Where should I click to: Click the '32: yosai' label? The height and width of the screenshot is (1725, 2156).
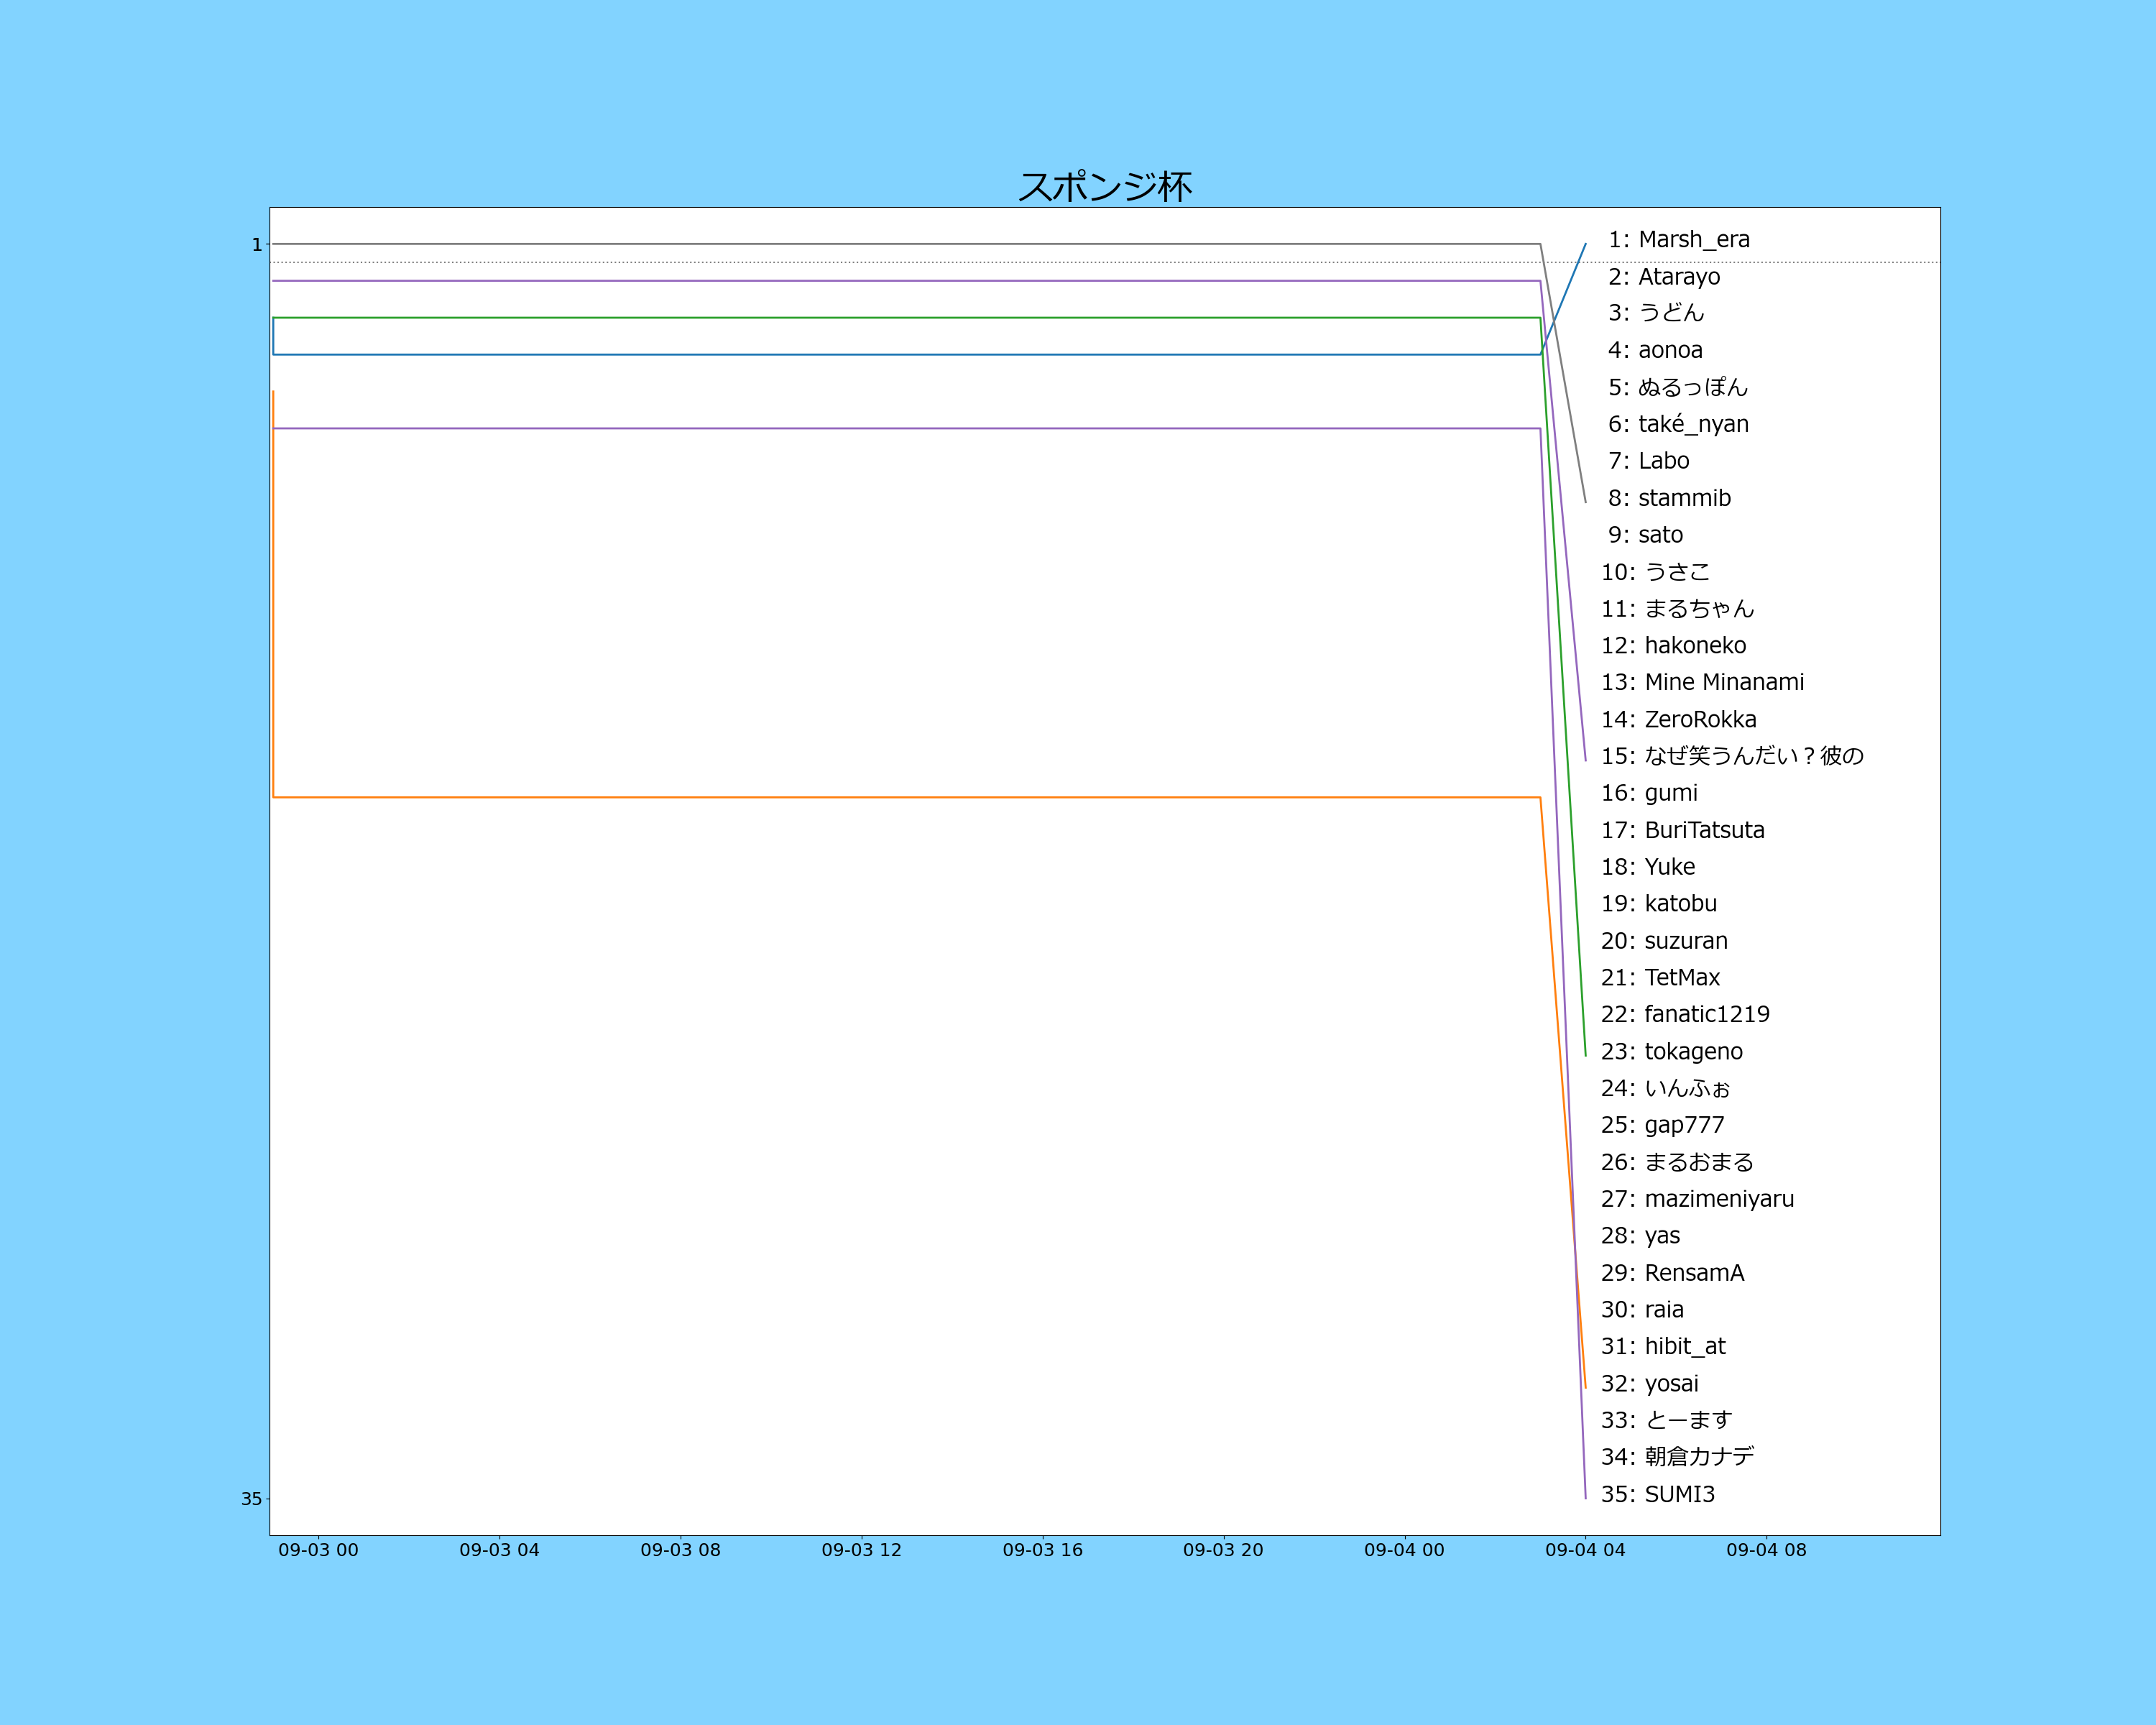point(1649,1383)
